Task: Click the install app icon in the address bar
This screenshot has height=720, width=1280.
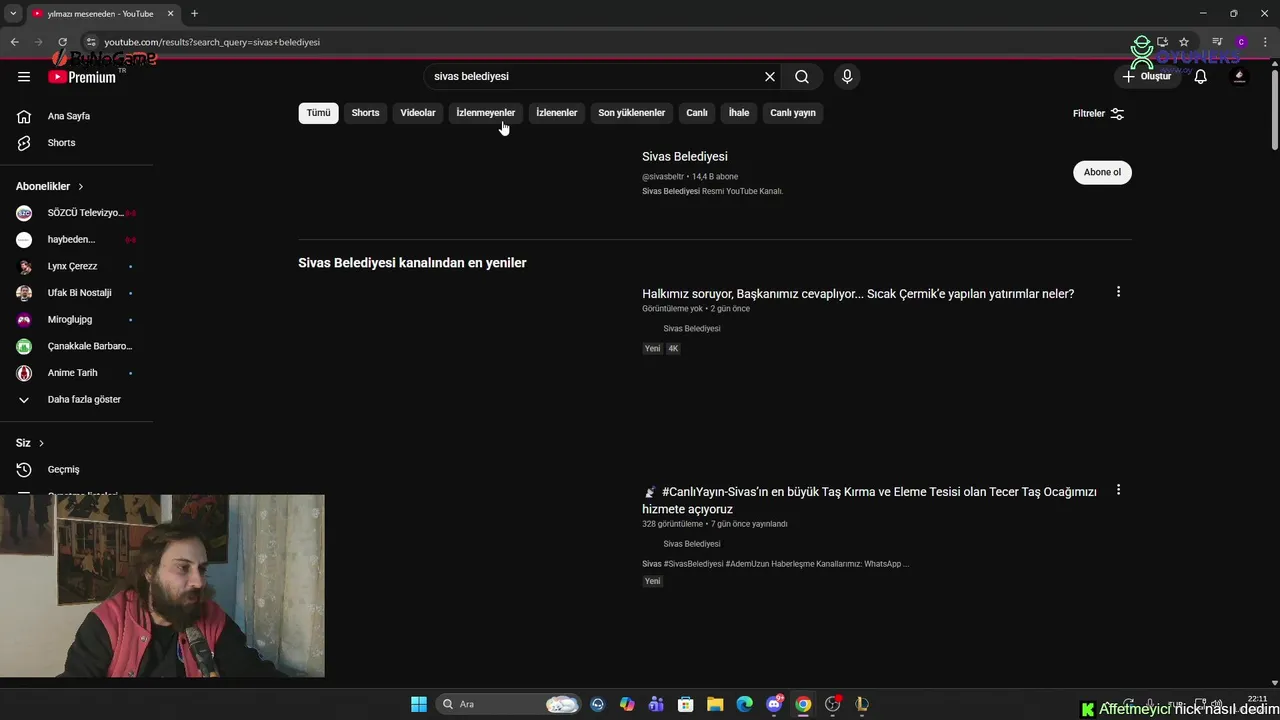Action: pos(1162,42)
